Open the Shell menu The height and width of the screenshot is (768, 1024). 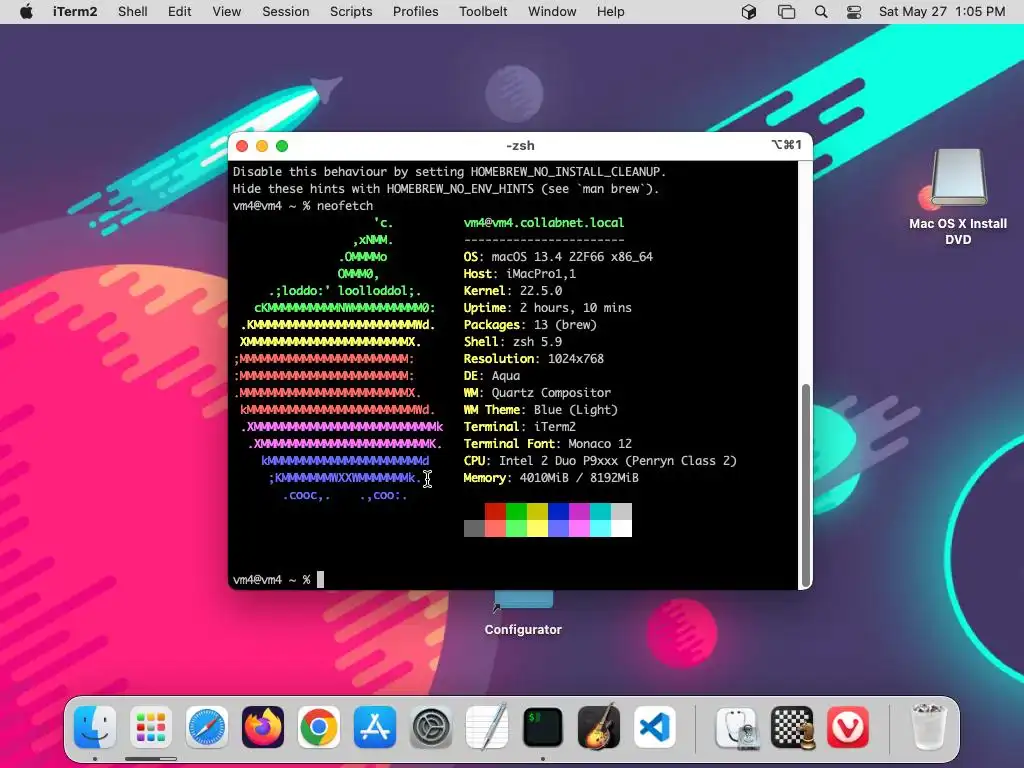(133, 12)
